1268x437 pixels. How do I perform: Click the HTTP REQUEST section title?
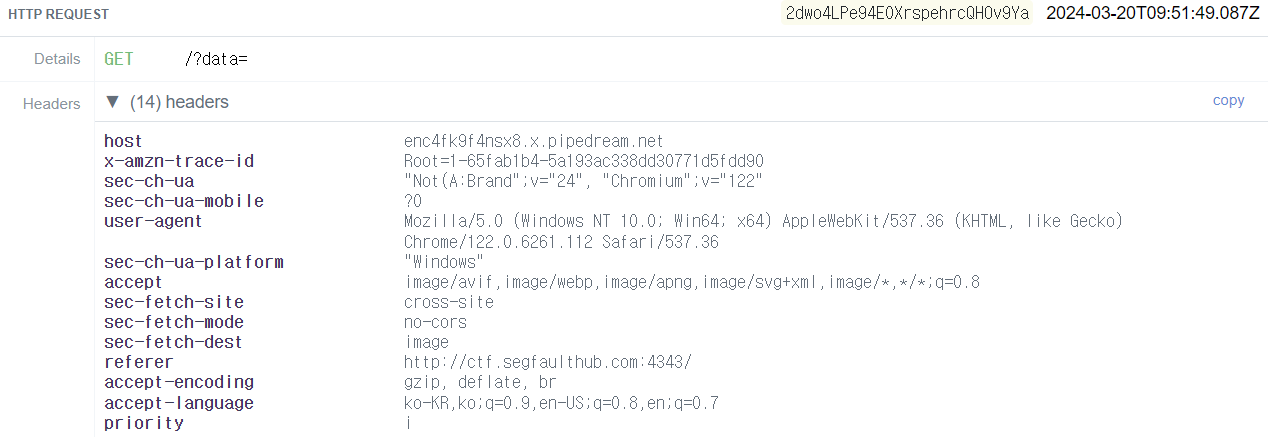[x=59, y=15]
